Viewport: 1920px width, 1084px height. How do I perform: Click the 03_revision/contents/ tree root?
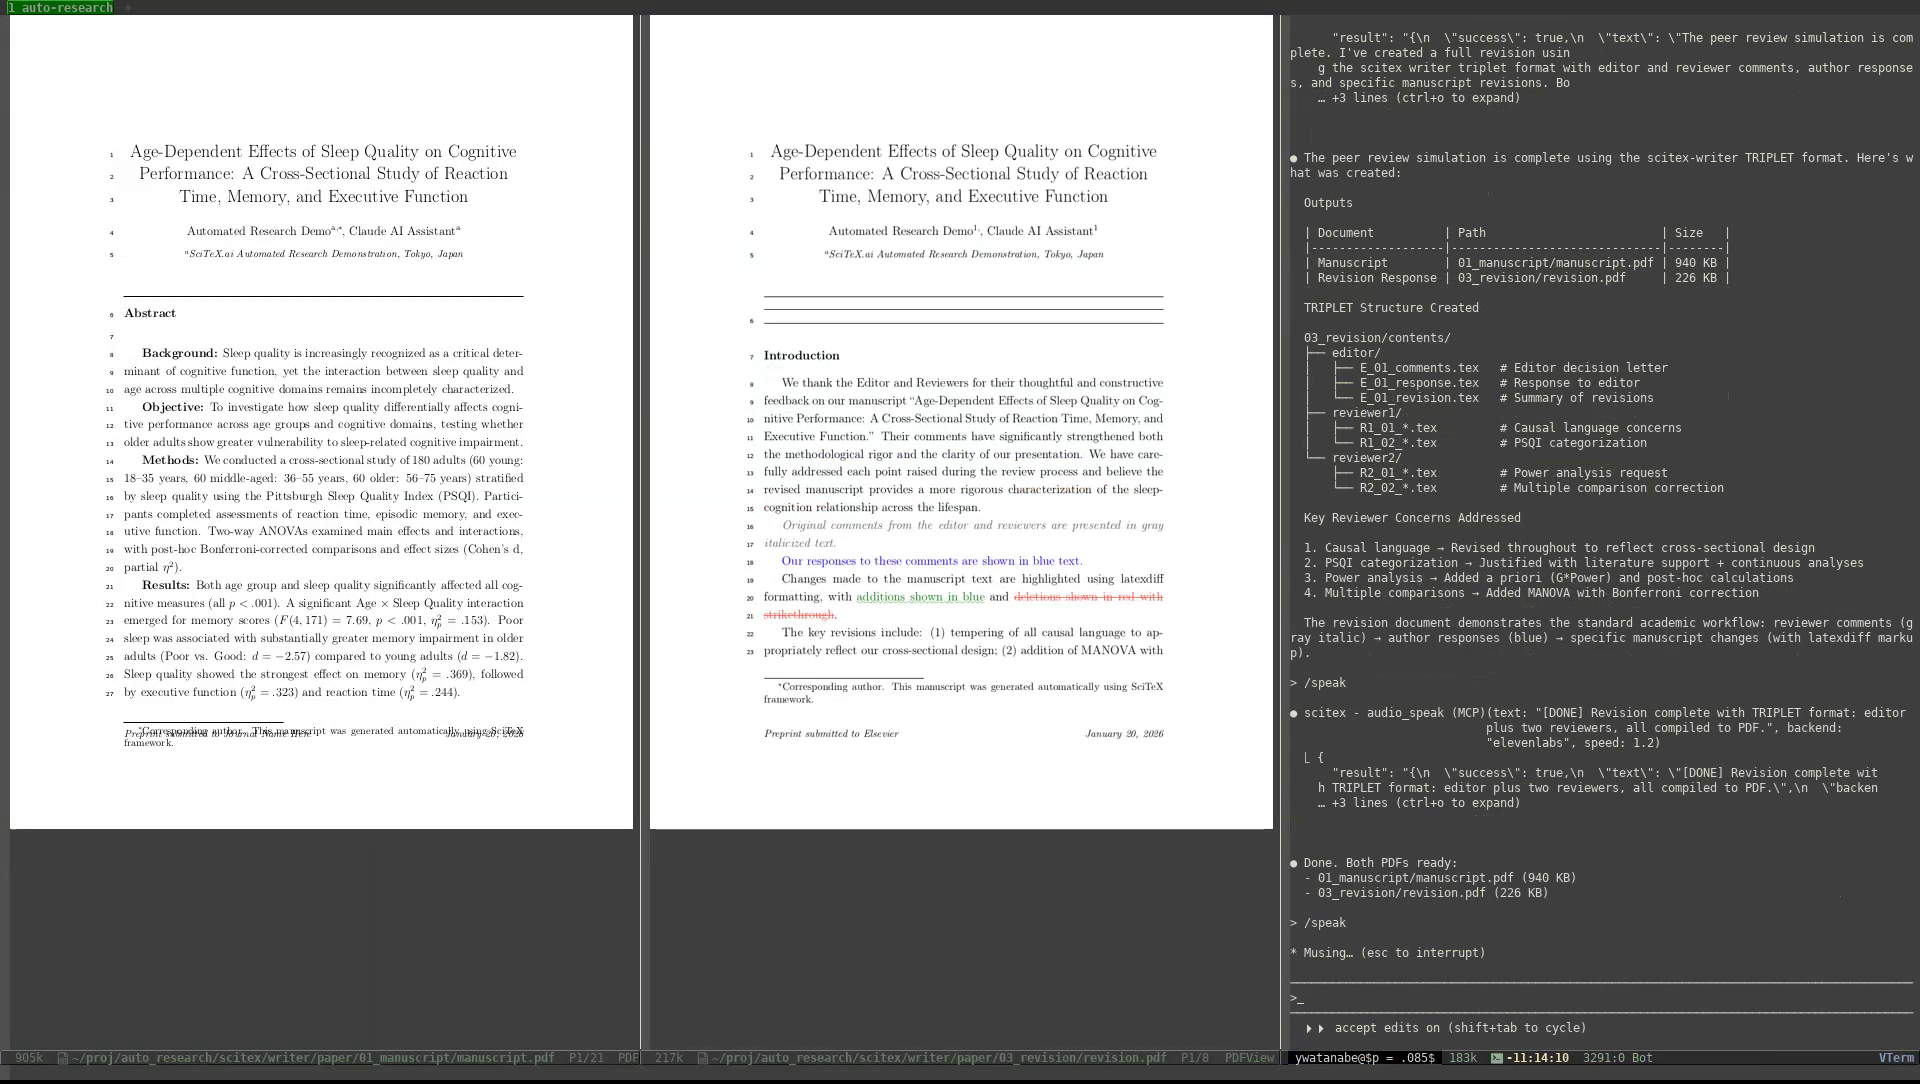click(1376, 338)
